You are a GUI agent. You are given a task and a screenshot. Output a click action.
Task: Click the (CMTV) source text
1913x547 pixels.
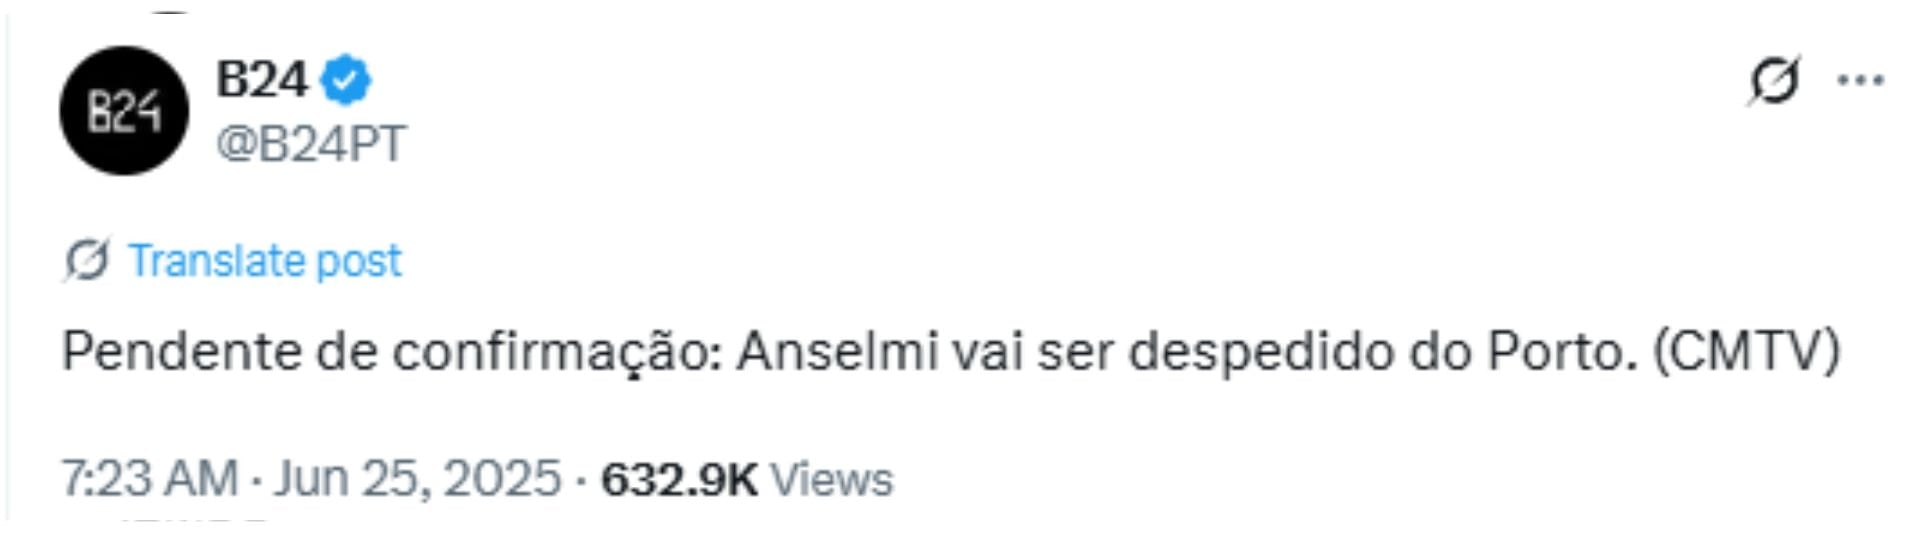1747,352
